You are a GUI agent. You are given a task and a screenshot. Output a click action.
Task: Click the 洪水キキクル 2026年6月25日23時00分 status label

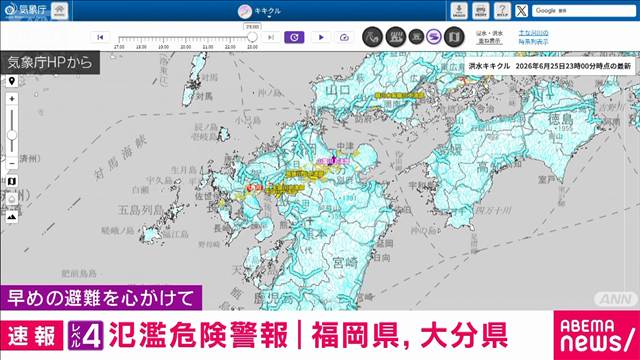(x=549, y=66)
